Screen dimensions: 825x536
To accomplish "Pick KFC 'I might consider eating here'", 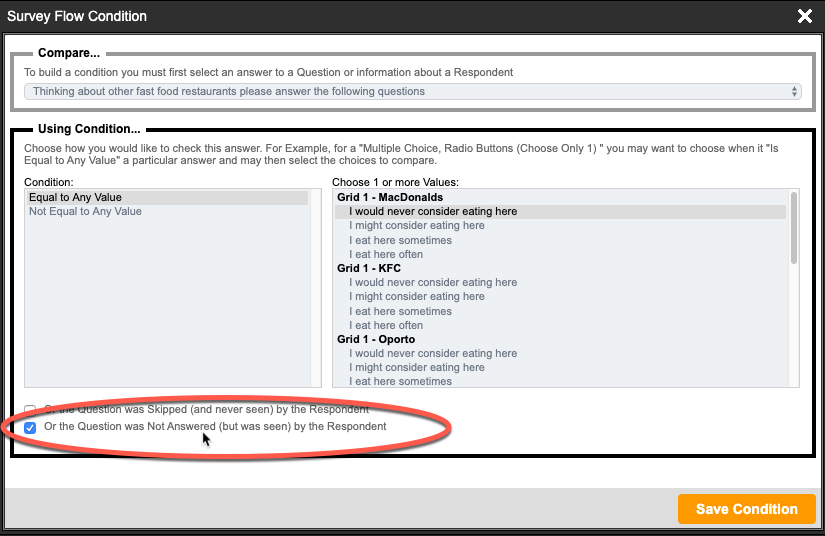I will pyautogui.click(x=417, y=297).
